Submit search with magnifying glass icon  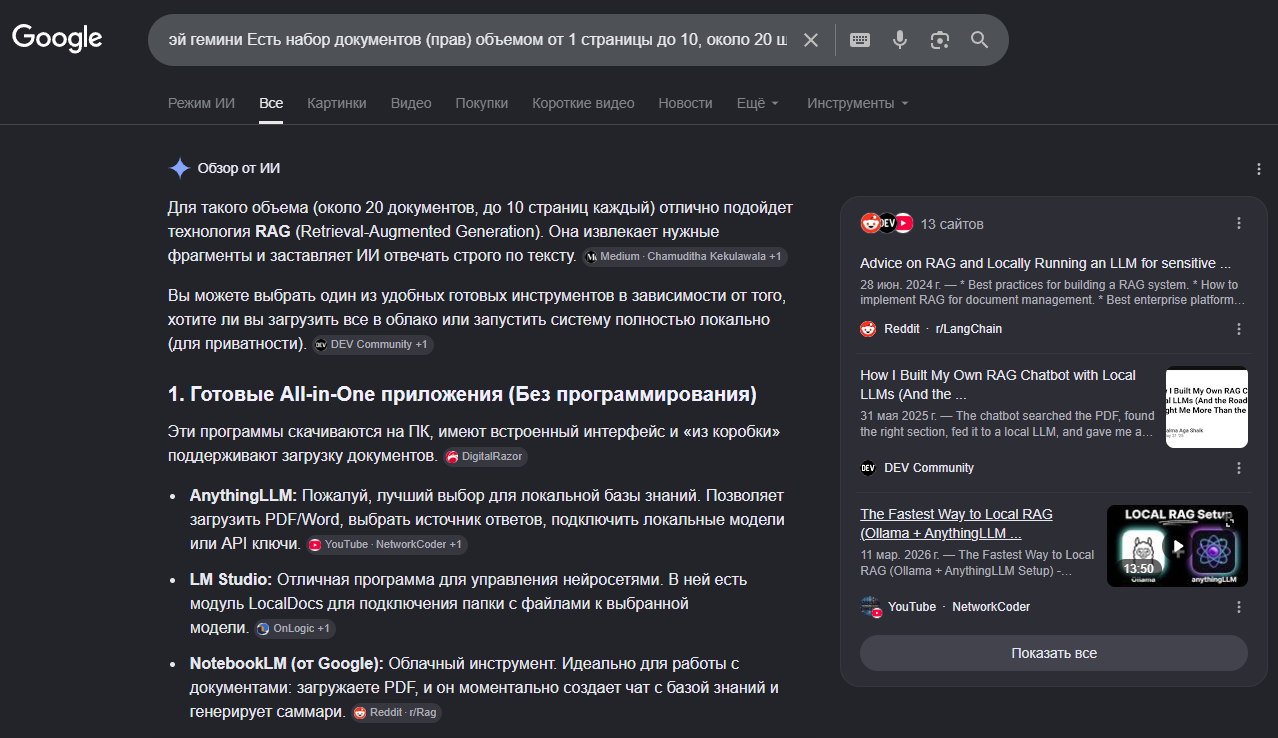[x=979, y=40]
